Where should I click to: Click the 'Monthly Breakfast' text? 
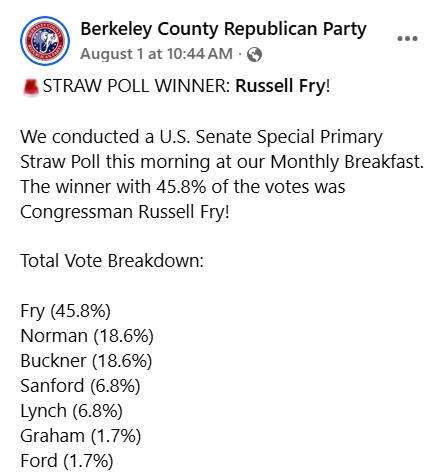pos(347,162)
